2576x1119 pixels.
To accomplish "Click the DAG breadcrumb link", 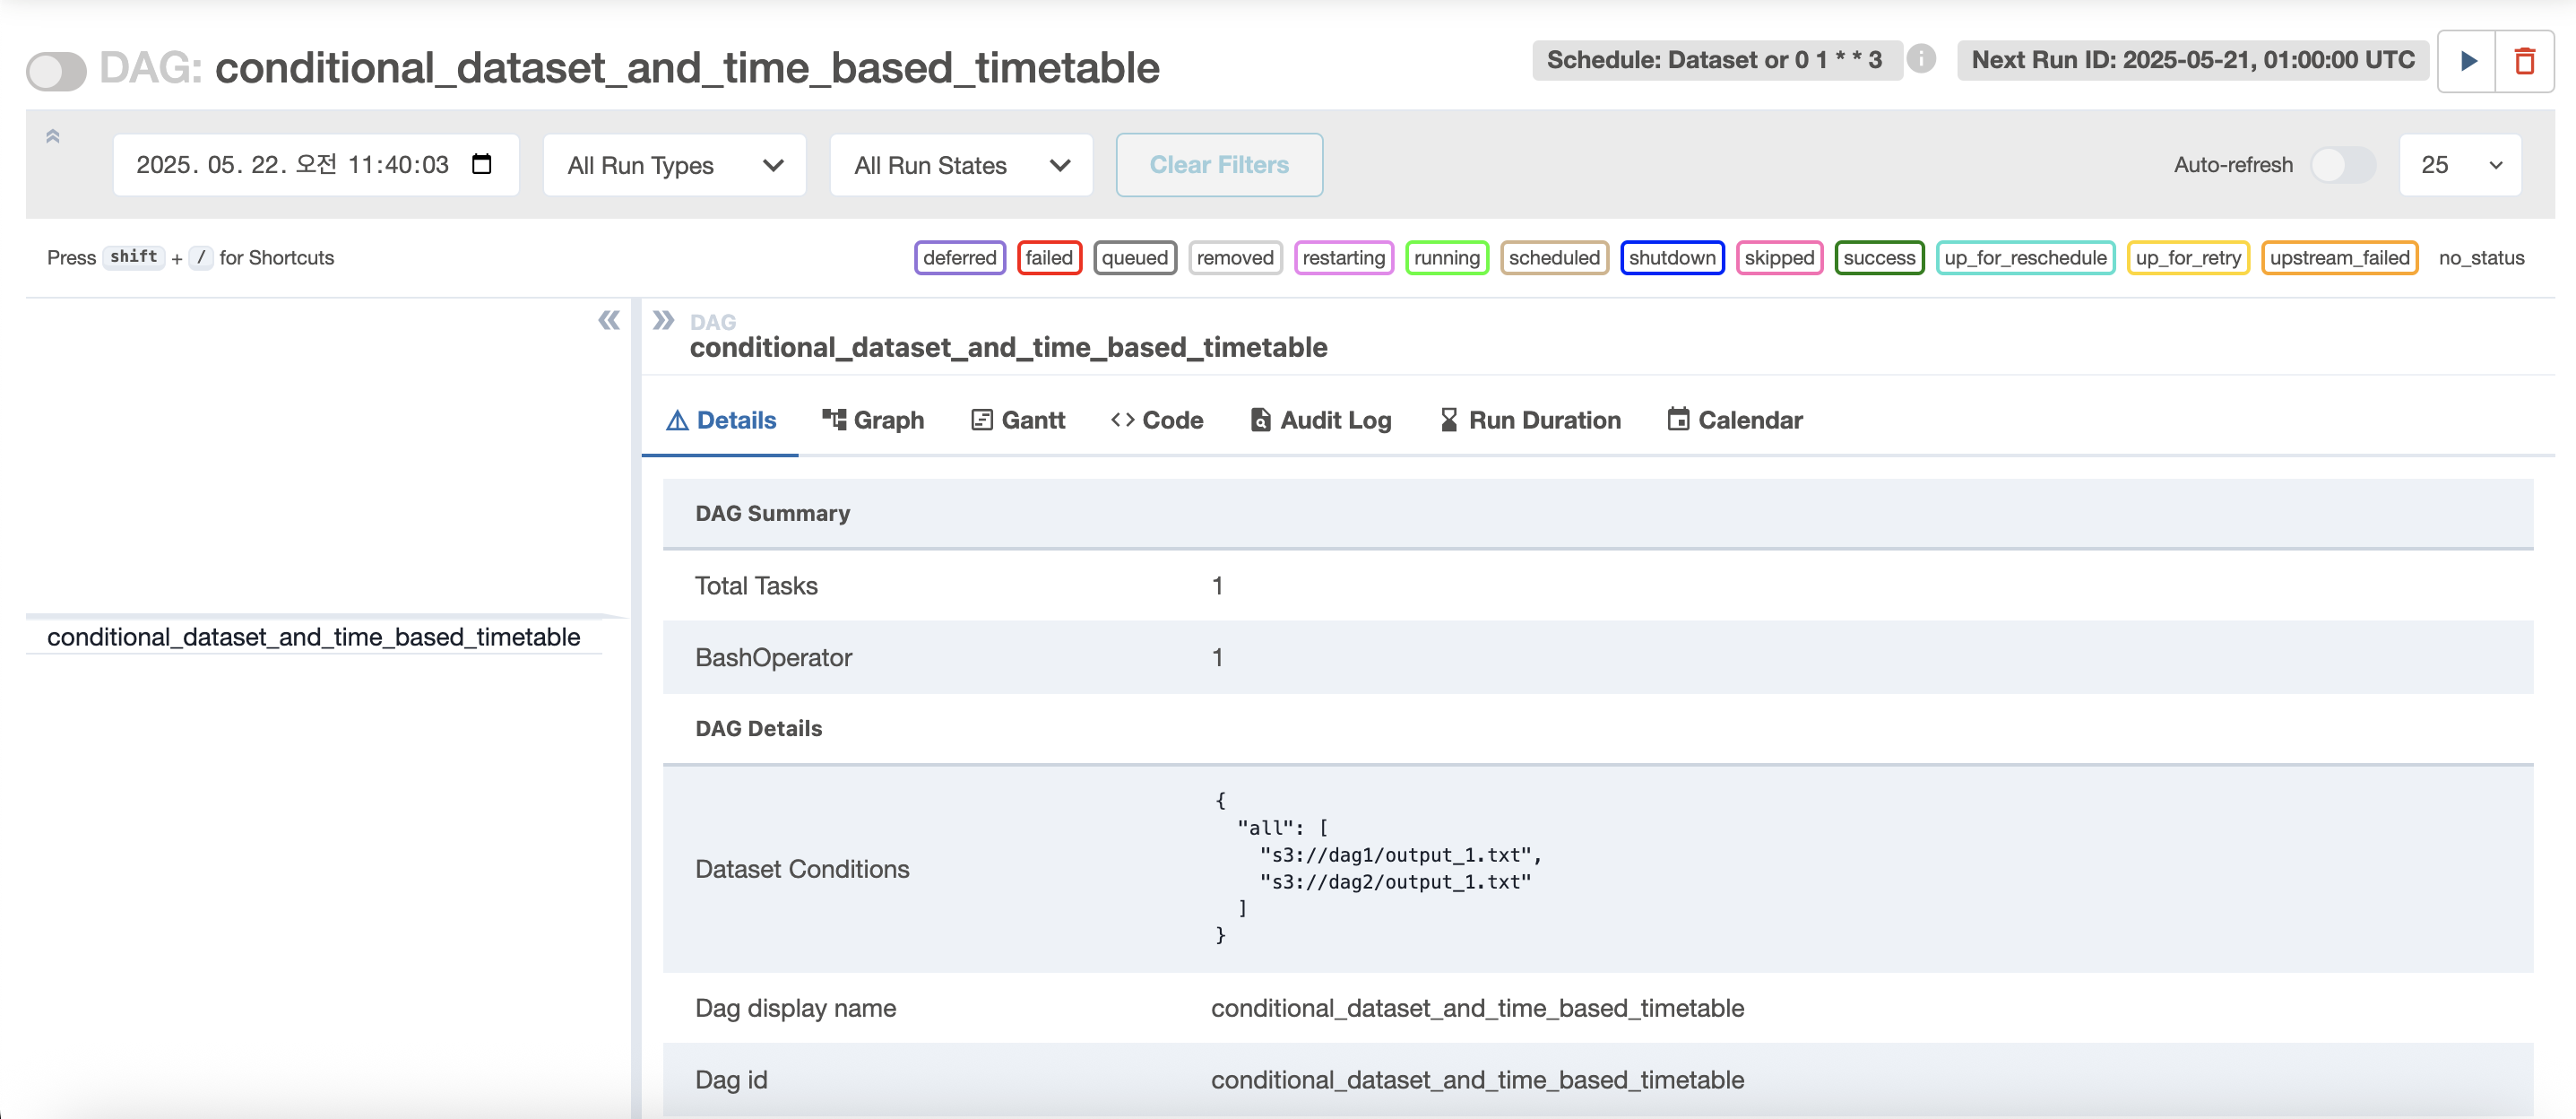I will tap(713, 322).
